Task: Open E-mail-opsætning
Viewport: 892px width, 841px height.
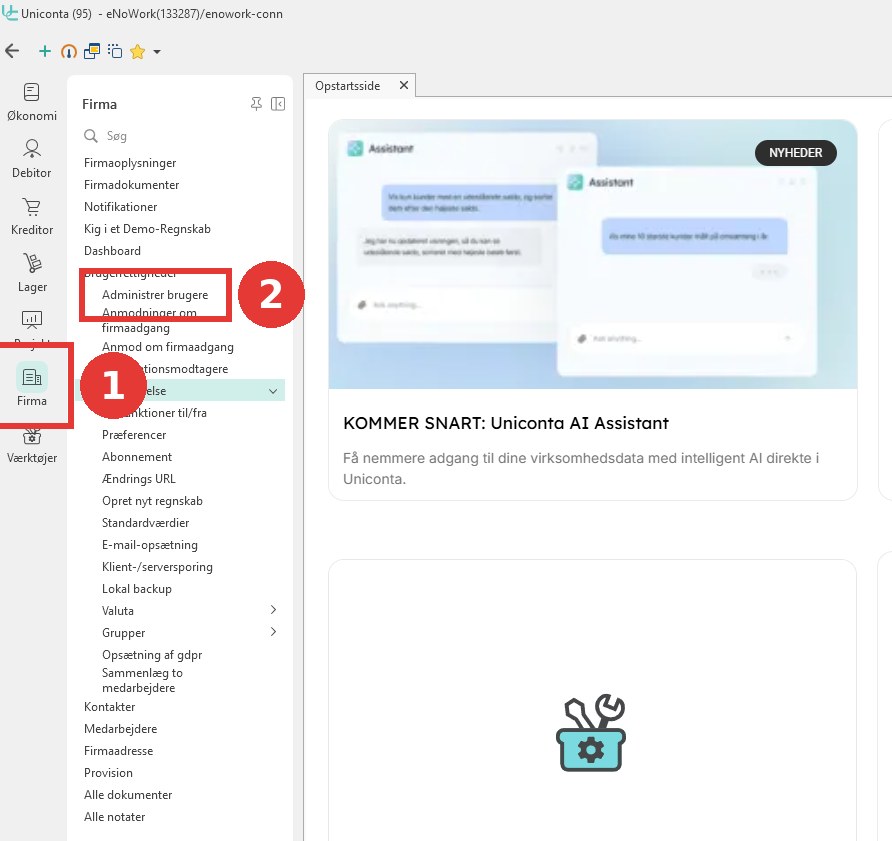Action: click(150, 545)
